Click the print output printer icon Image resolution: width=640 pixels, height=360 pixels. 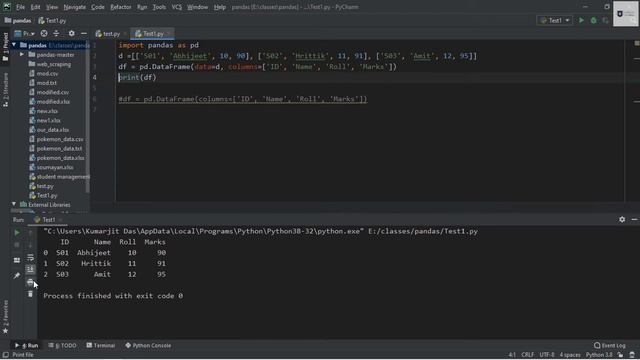tap(30, 282)
